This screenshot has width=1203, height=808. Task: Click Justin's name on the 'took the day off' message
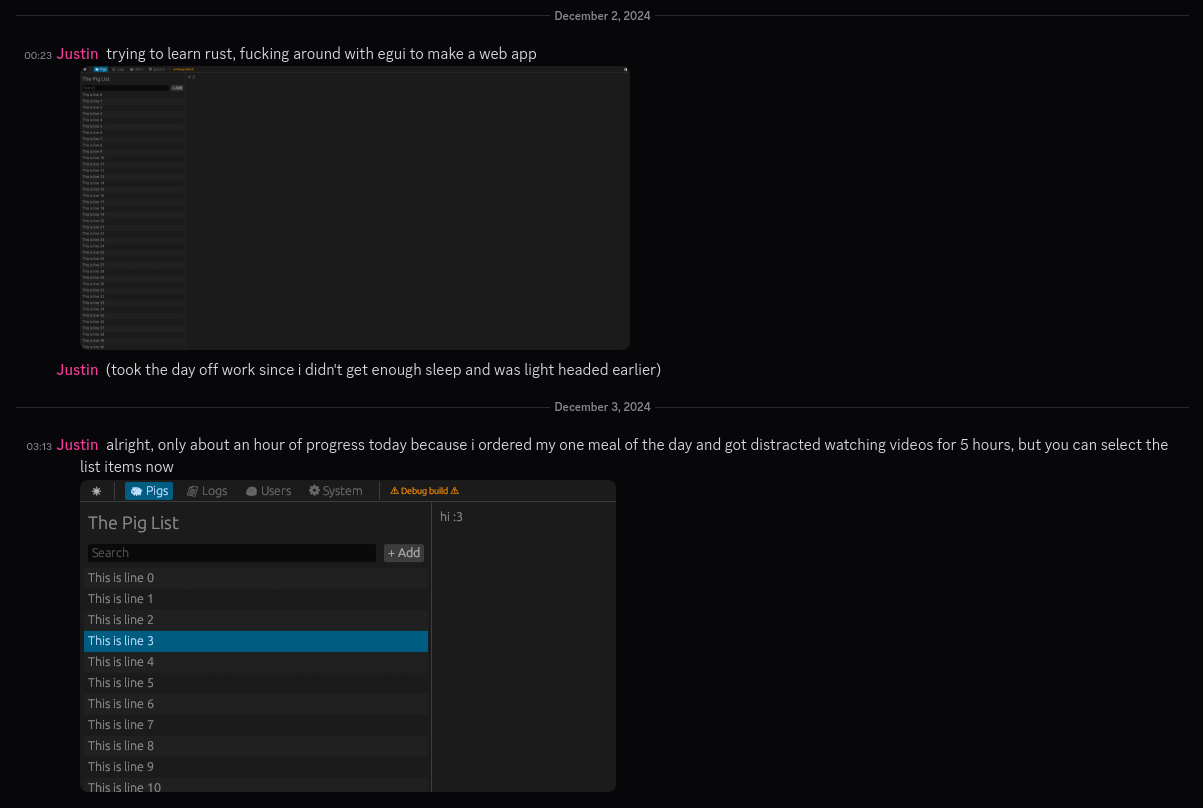point(77,370)
